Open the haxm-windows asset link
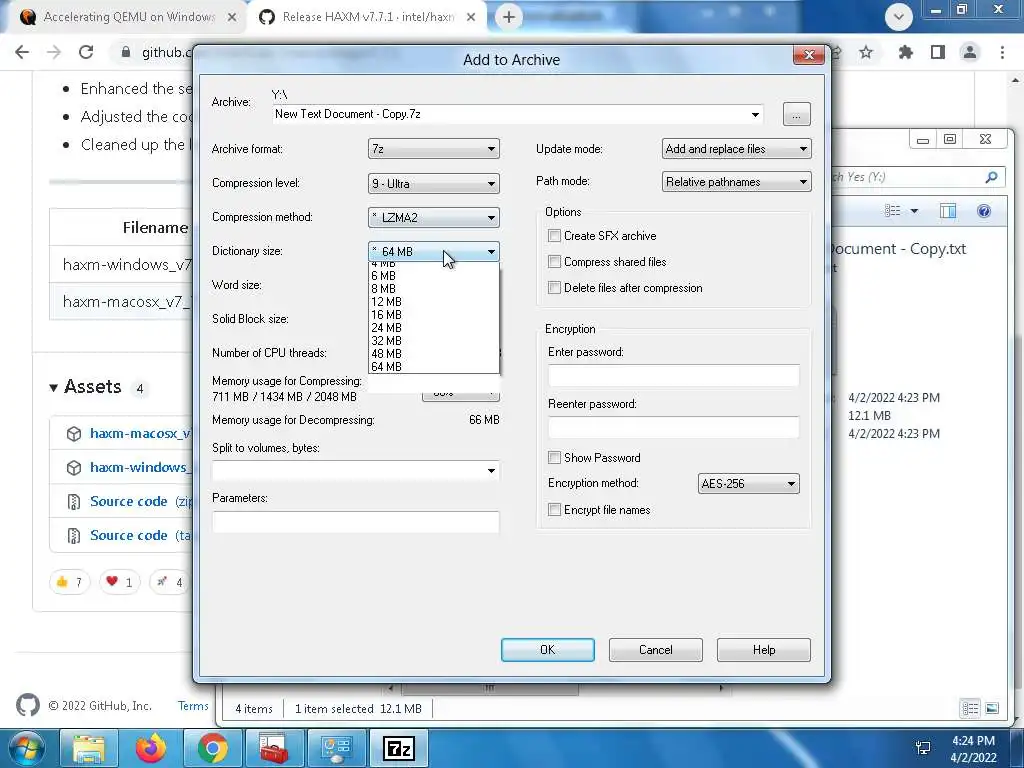 tap(140, 468)
